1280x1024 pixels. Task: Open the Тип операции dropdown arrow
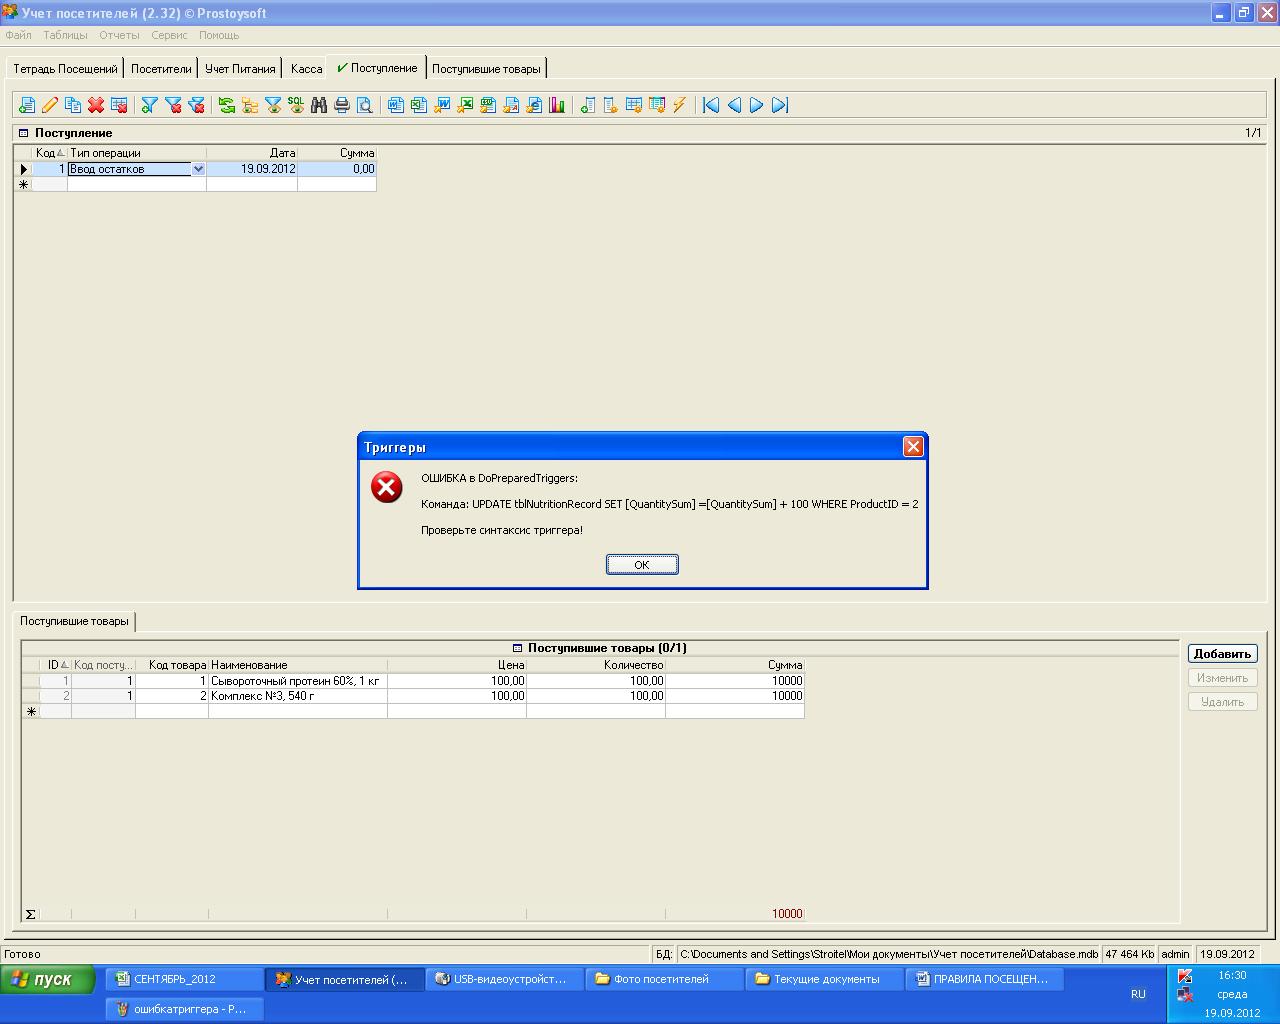[198, 170]
